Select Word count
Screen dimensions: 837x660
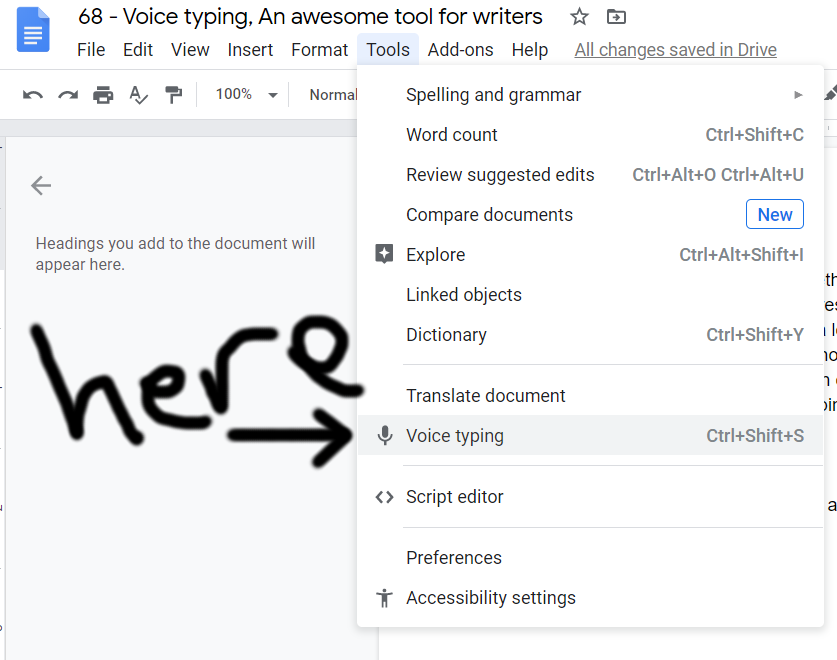coord(590,135)
